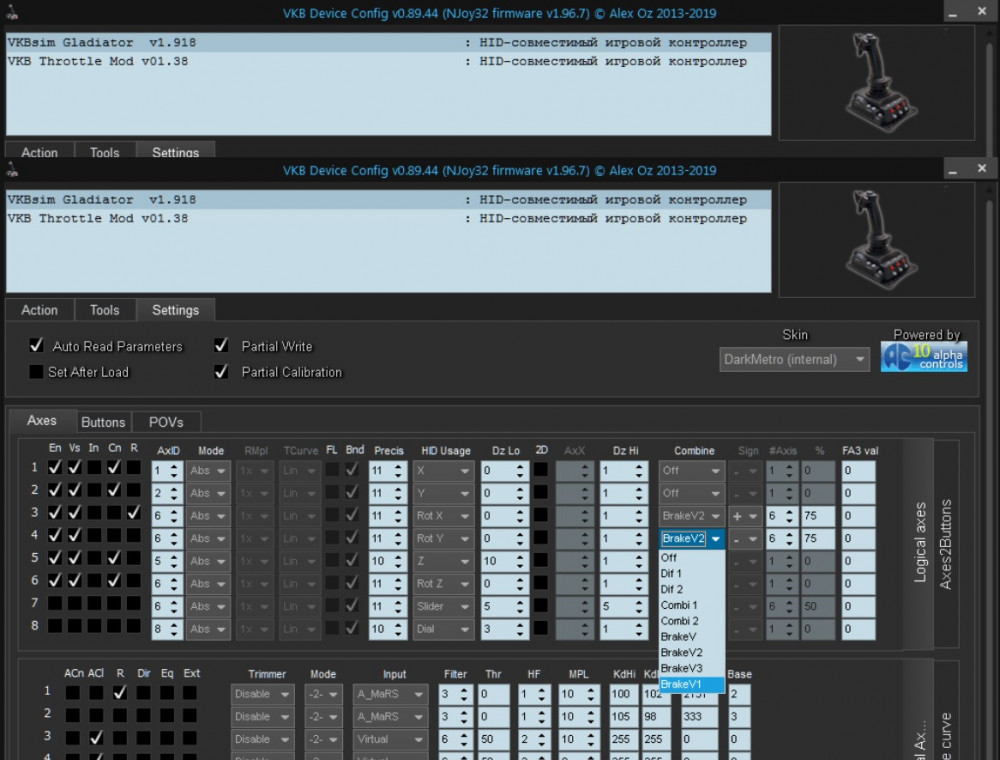Toggle Set After Load checkbox
The height and width of the screenshot is (760, 1000).
(36, 372)
